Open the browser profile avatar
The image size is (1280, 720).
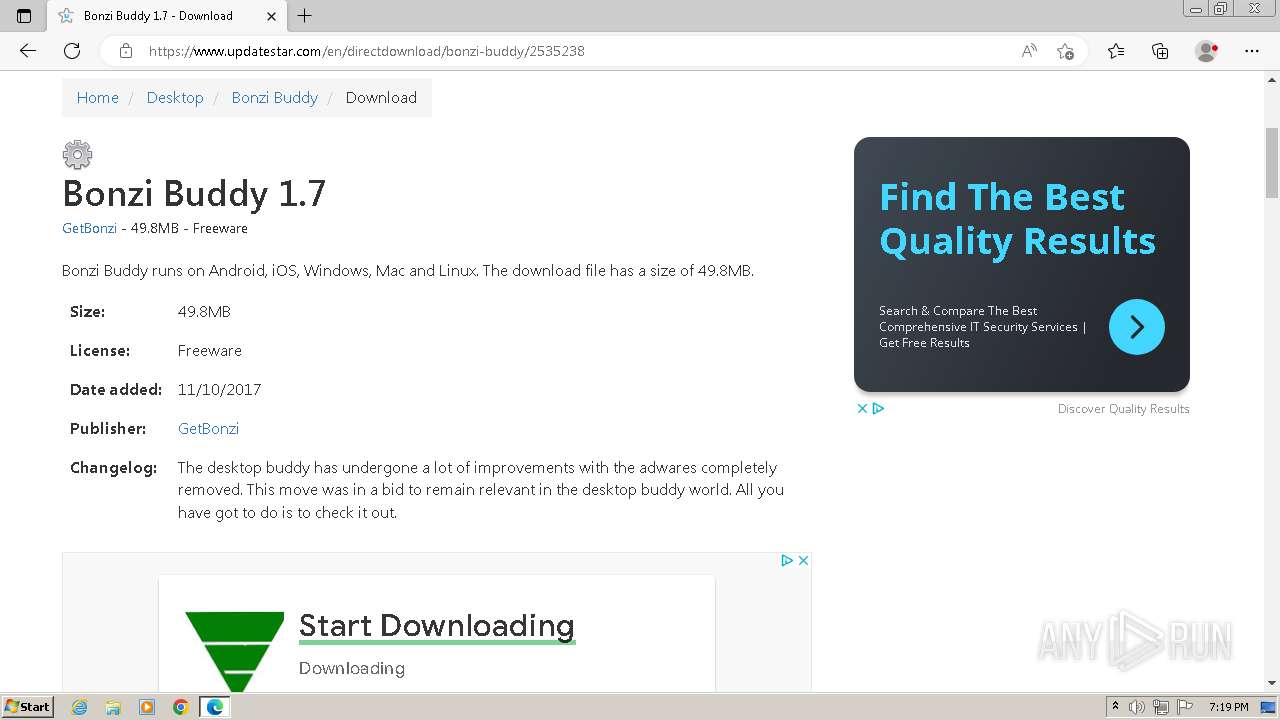(x=1206, y=51)
